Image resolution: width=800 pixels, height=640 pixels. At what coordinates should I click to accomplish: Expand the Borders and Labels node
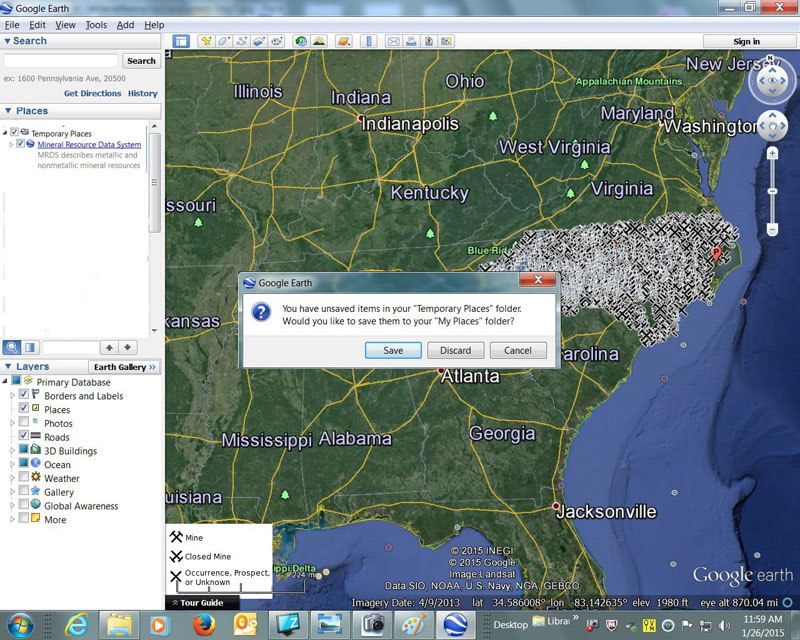pyautogui.click(x=12, y=396)
